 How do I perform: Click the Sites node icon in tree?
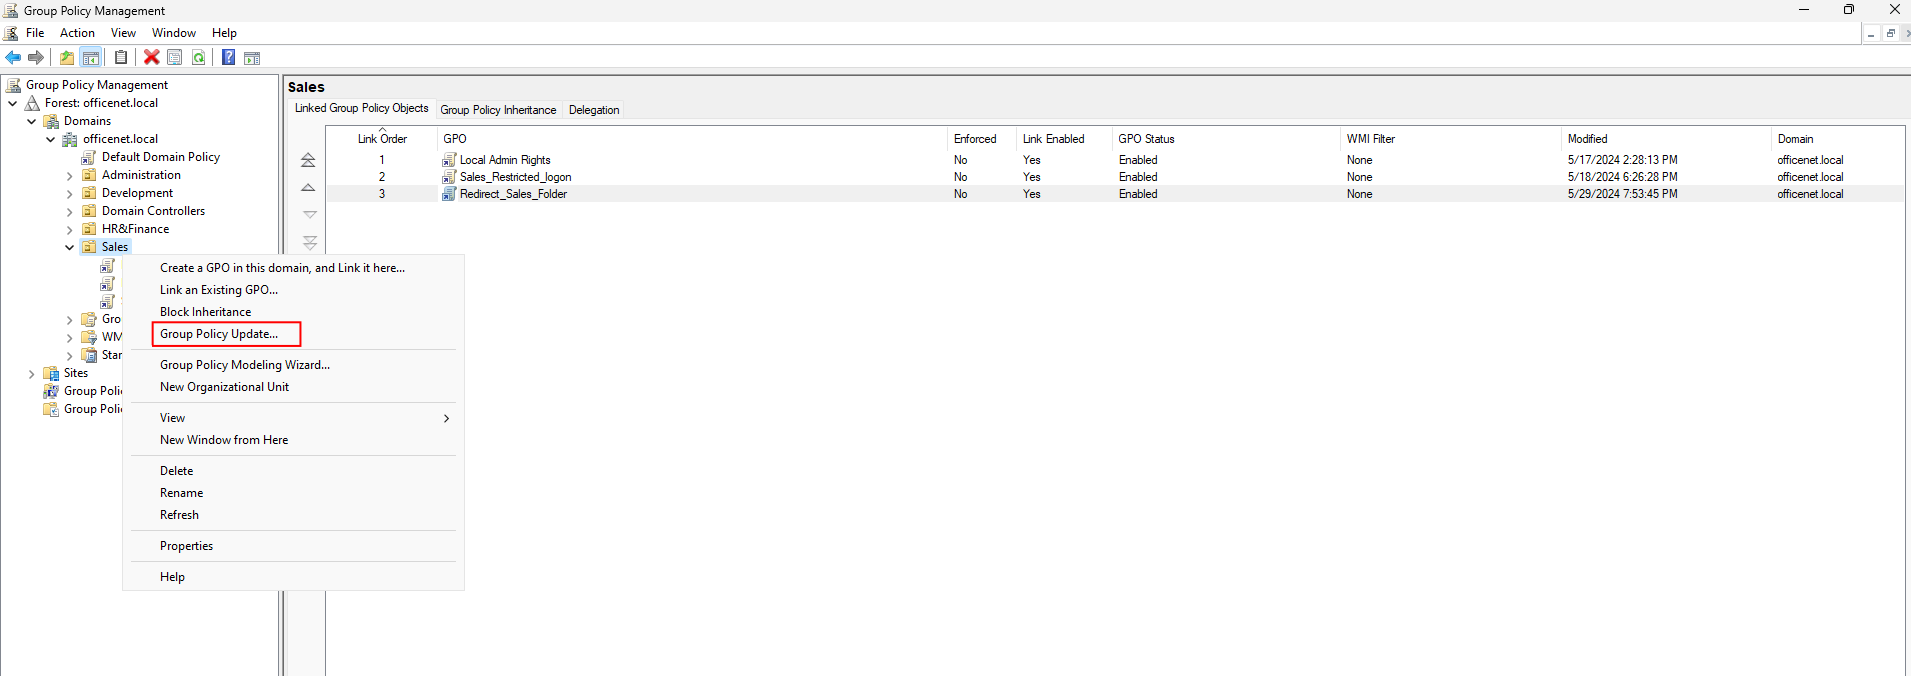click(51, 373)
